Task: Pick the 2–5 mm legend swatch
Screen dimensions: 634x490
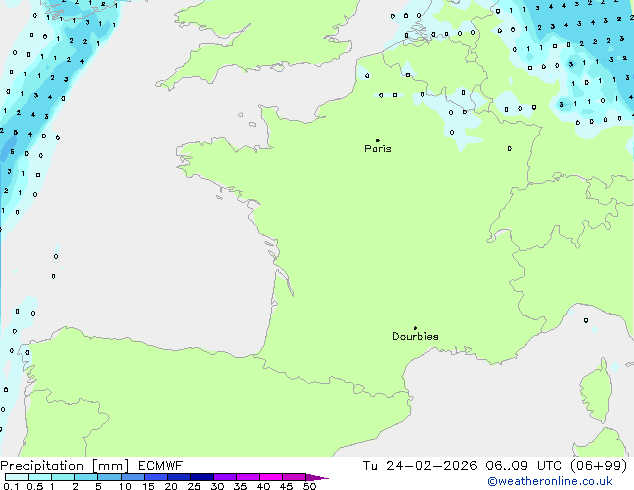Action: coord(86,477)
